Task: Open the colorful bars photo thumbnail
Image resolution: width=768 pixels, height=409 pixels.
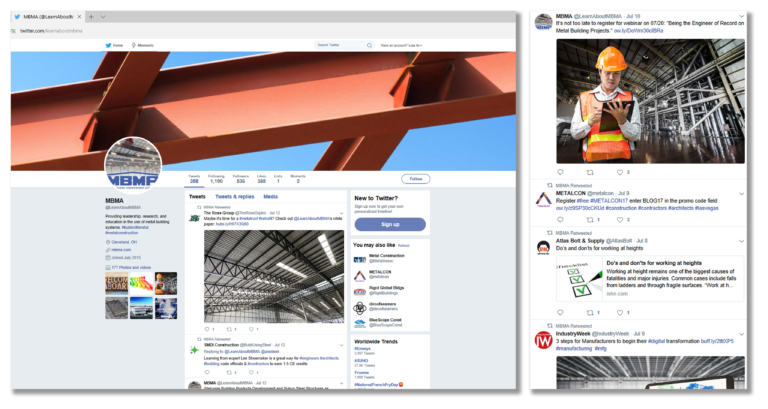Action: click(x=141, y=283)
